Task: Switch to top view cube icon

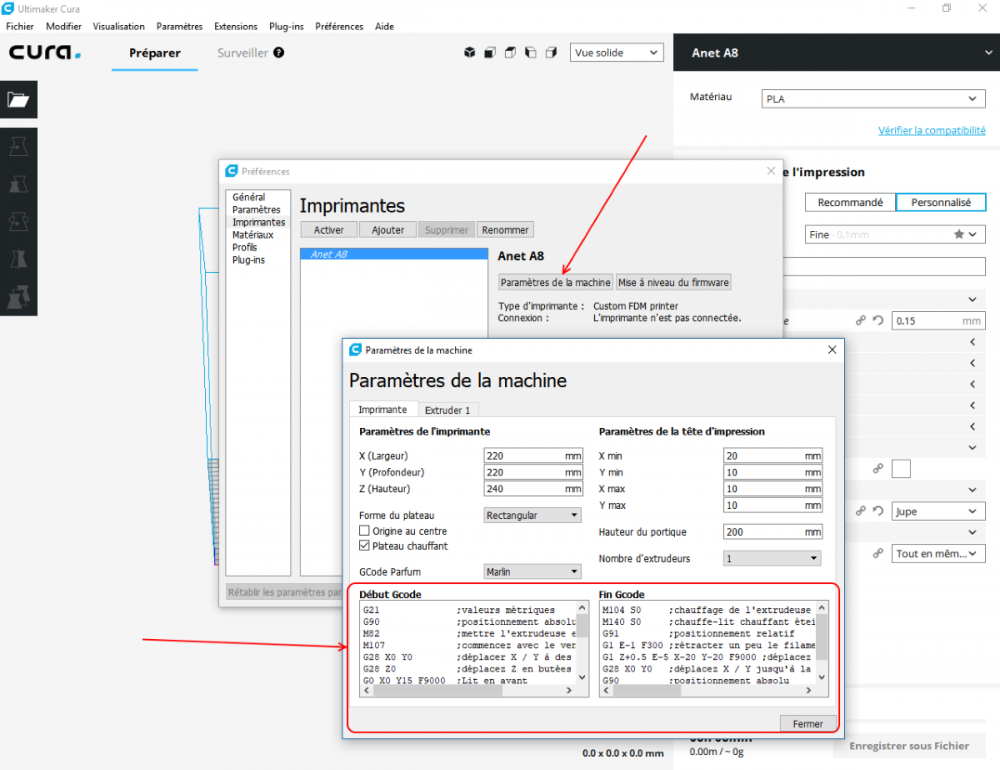Action: (510, 52)
